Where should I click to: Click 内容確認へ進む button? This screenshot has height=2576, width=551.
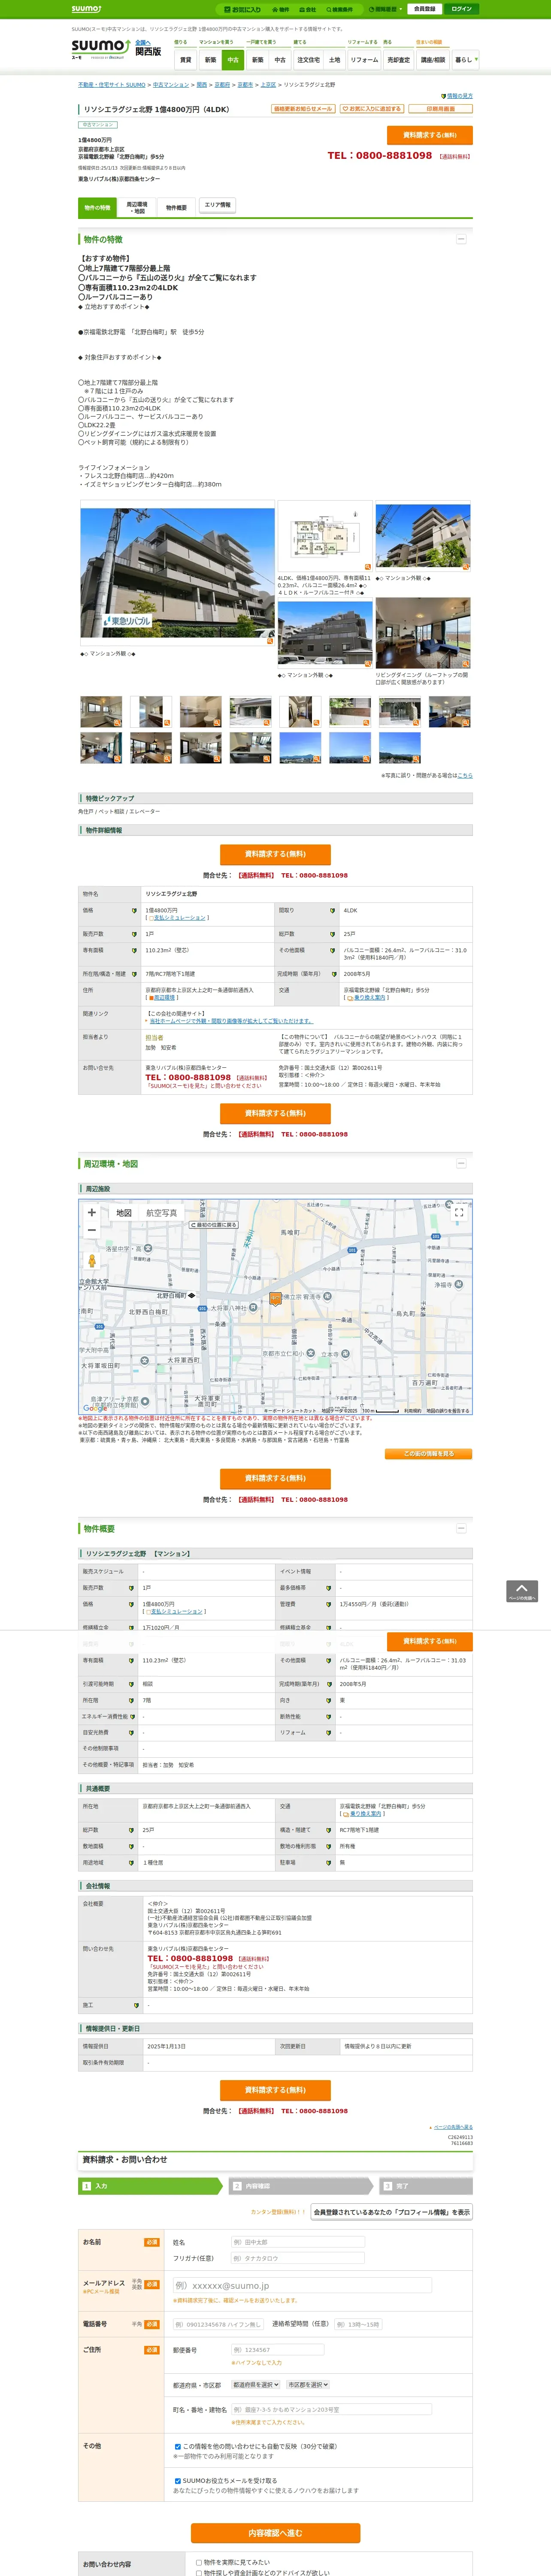coord(275,2533)
